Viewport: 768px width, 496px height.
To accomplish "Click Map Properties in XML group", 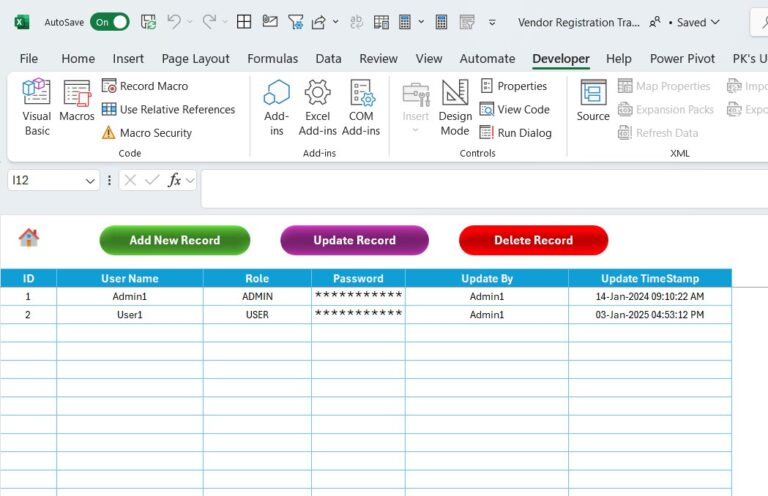I will click(x=664, y=86).
